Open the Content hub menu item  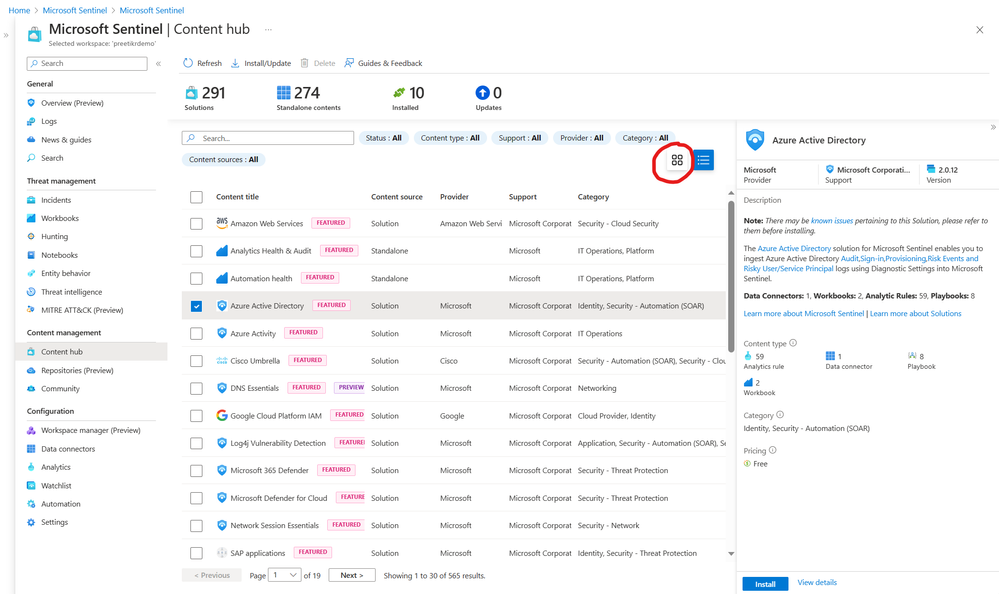[91, 352]
